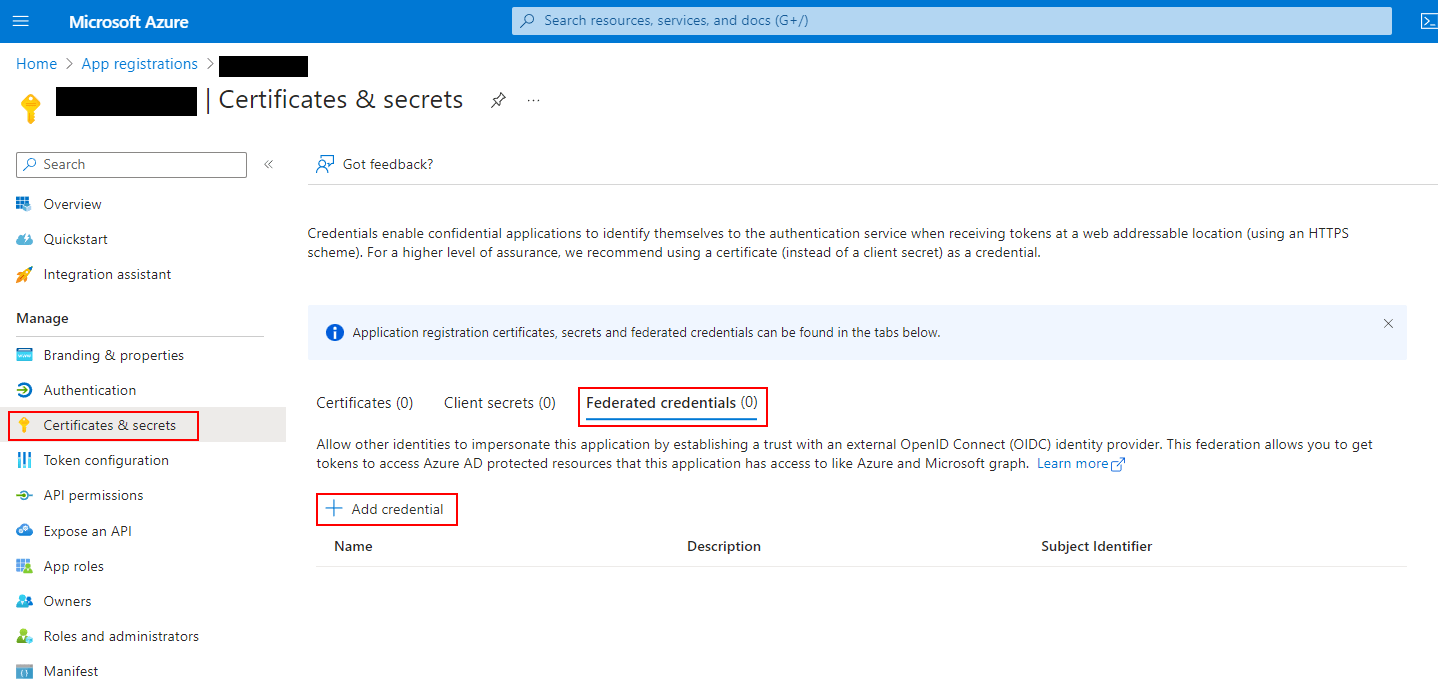Click the Got feedback? link text
Image resolution: width=1438 pixels, height=692 pixels.
pos(388,164)
